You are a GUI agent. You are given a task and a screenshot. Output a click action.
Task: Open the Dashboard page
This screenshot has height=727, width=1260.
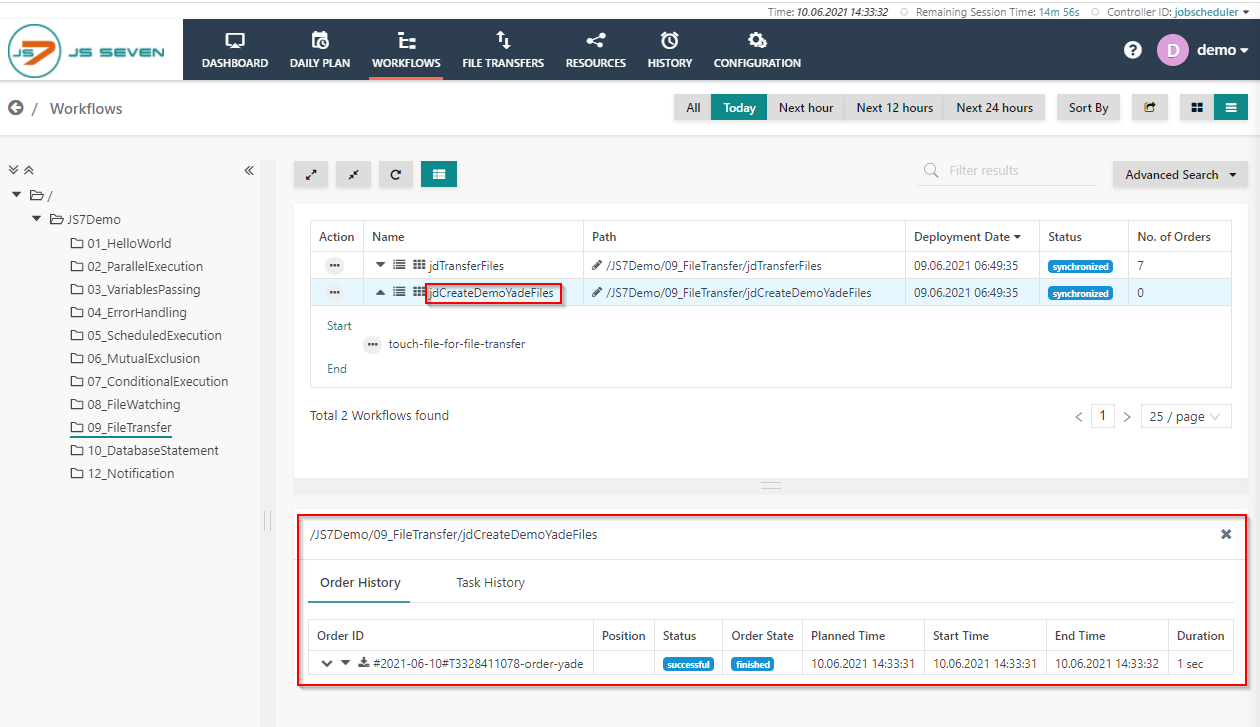click(x=235, y=50)
